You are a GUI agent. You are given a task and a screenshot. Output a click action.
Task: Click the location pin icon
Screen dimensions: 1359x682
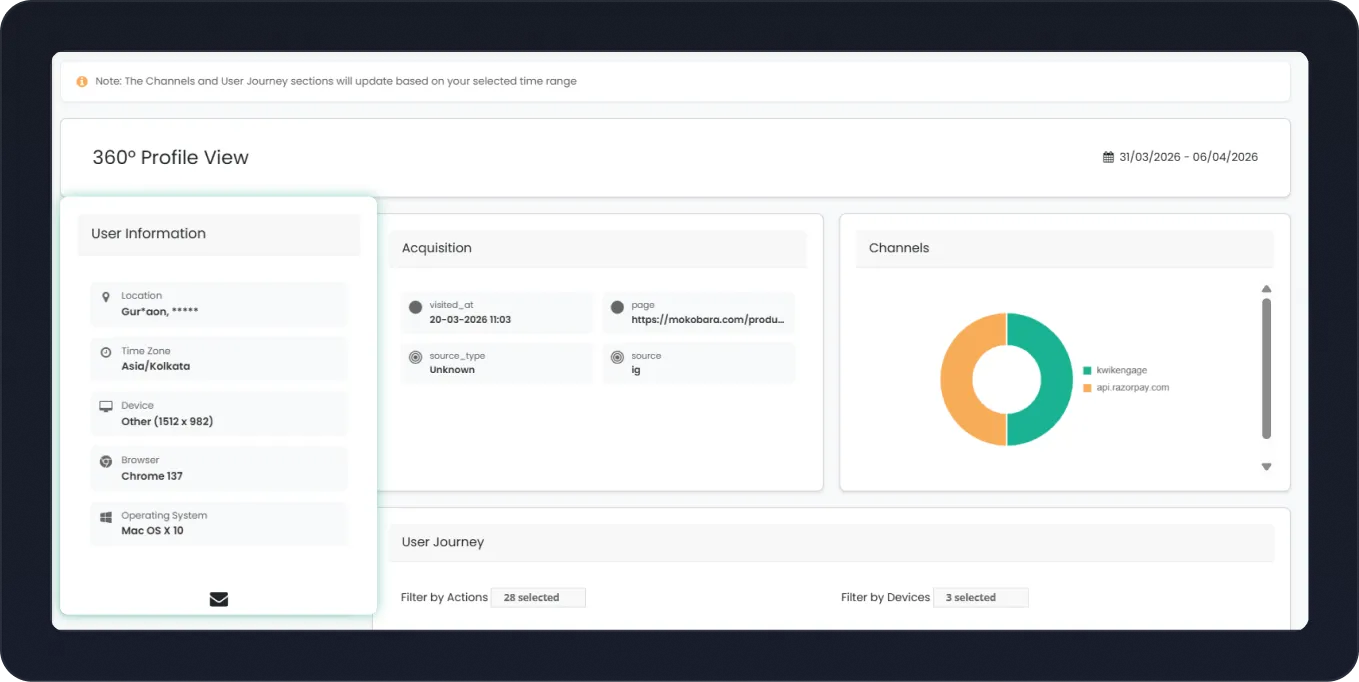tap(106, 297)
